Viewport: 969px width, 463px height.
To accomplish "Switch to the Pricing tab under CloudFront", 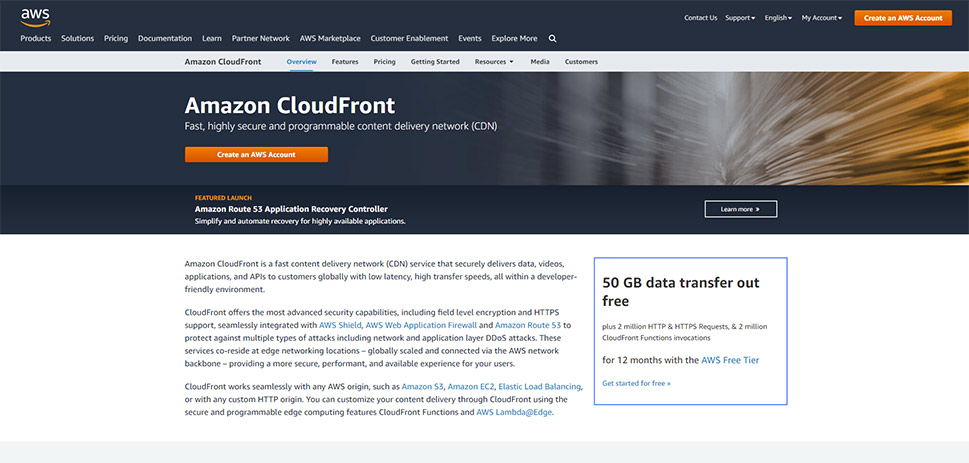I will [384, 62].
